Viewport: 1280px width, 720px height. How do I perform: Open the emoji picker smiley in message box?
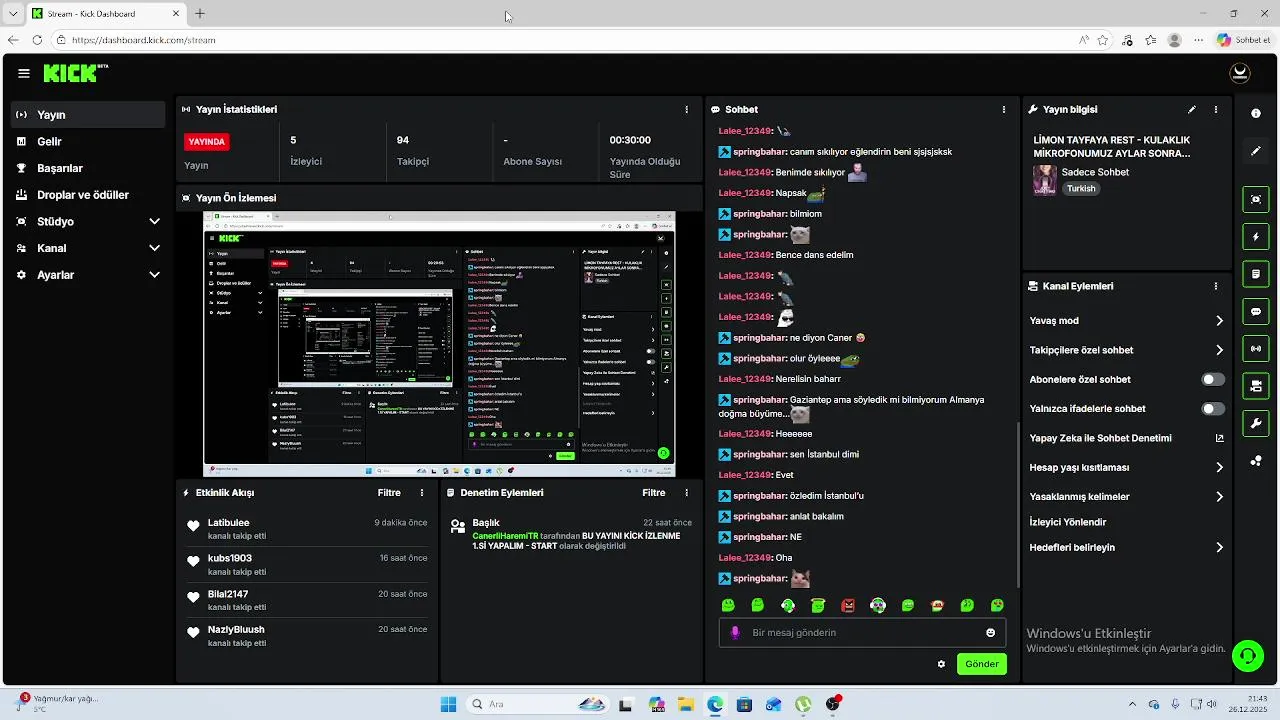(x=991, y=633)
